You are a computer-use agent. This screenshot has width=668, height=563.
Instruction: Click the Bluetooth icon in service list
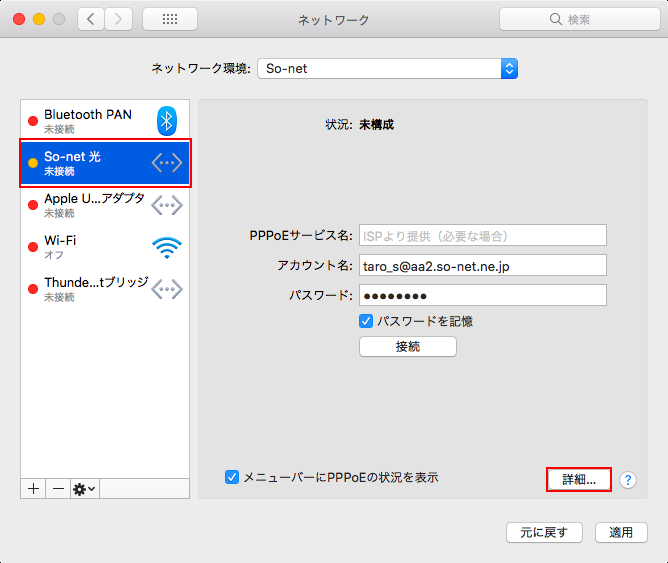click(x=167, y=121)
